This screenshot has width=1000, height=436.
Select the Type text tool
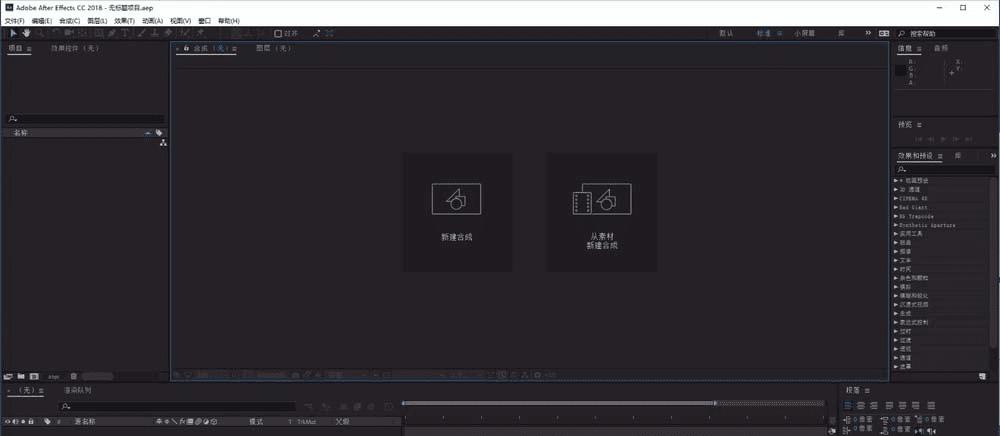(124, 33)
